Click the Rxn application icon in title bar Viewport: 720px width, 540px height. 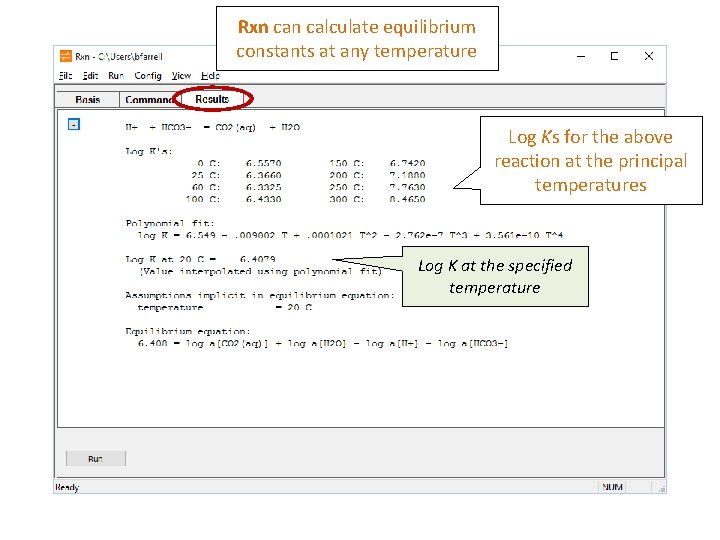click(x=66, y=56)
